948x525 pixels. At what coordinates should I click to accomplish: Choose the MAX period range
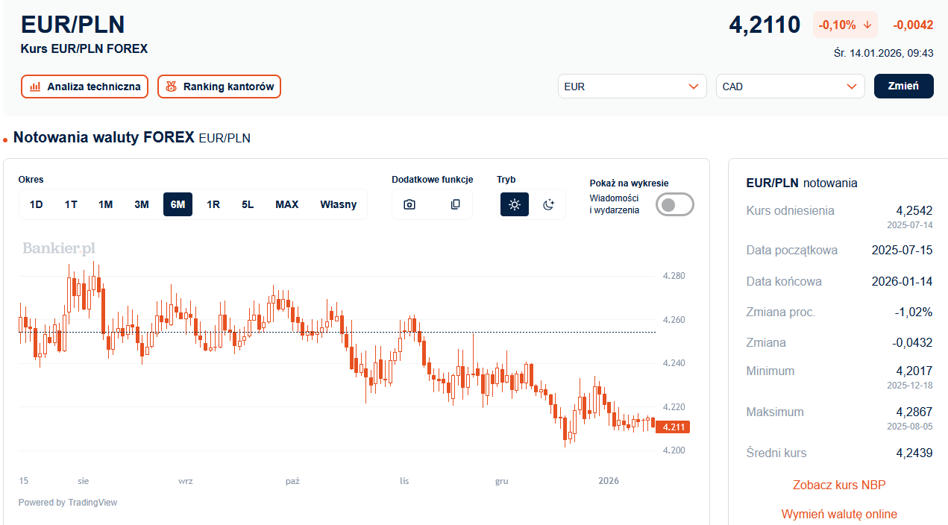pos(287,205)
